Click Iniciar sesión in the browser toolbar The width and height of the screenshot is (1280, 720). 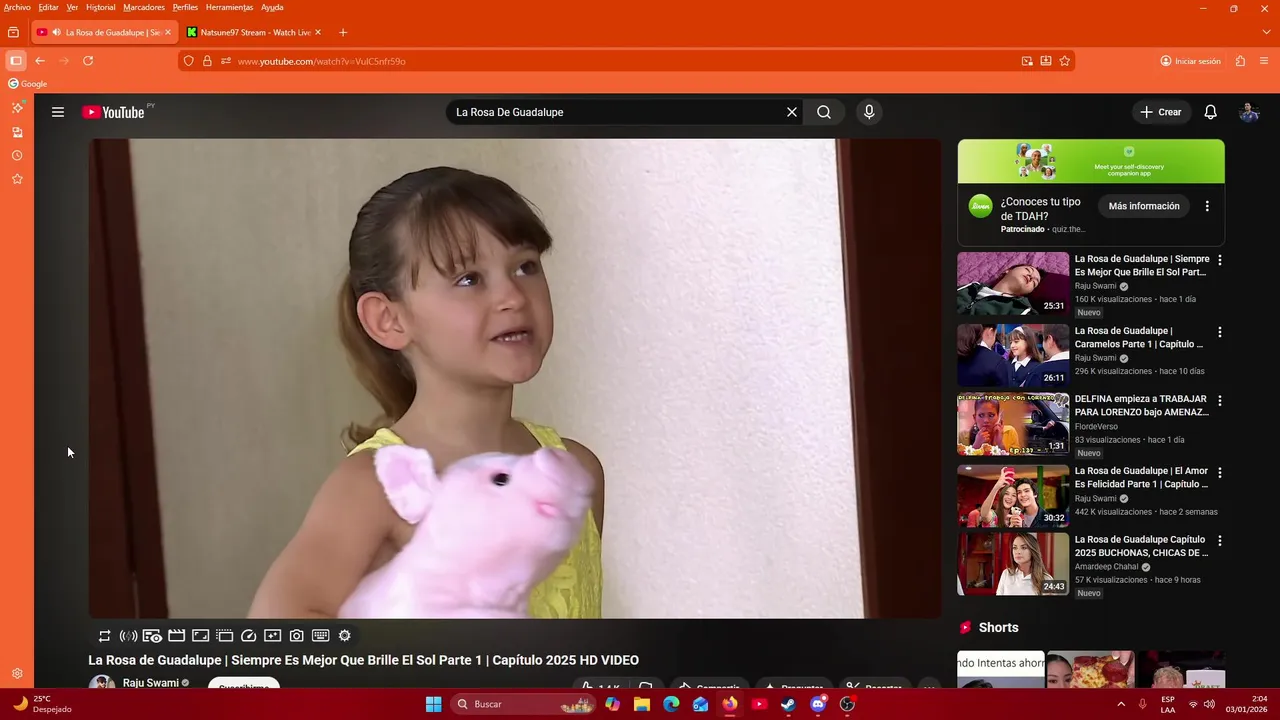[1190, 61]
